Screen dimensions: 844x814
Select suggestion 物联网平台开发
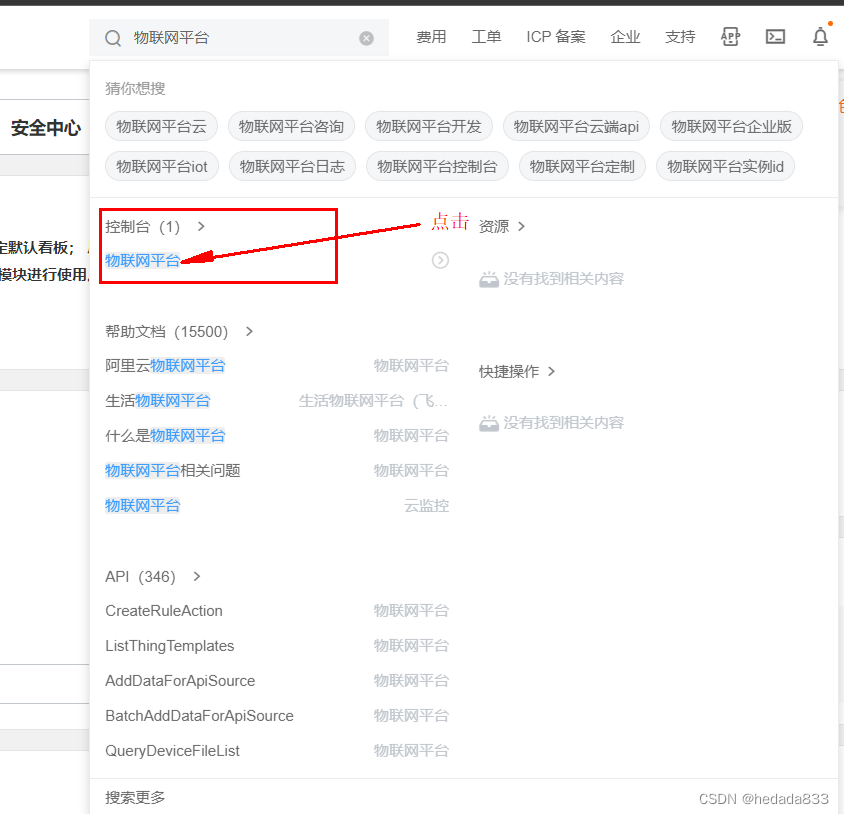[x=428, y=127]
